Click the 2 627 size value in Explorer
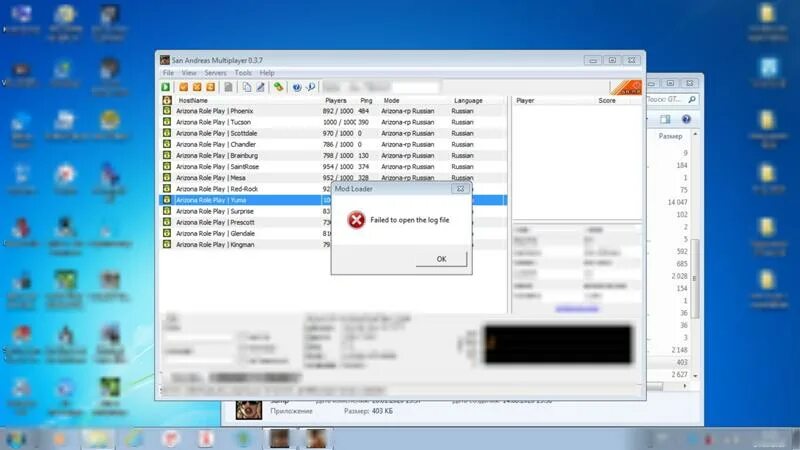Image resolution: width=800 pixels, height=450 pixels. click(x=679, y=374)
